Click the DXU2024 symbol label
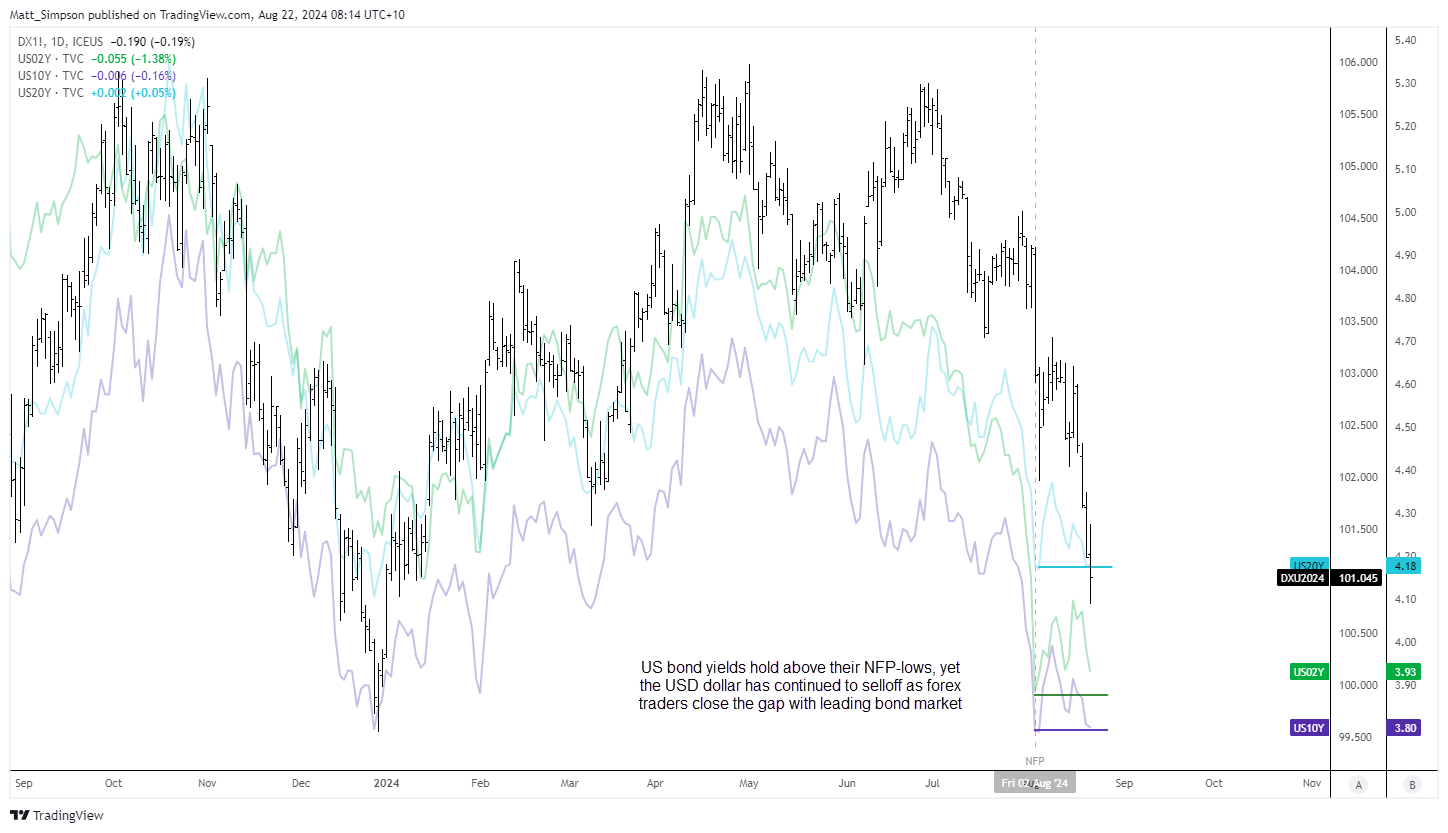The height and width of the screenshot is (833, 1448). click(1304, 577)
